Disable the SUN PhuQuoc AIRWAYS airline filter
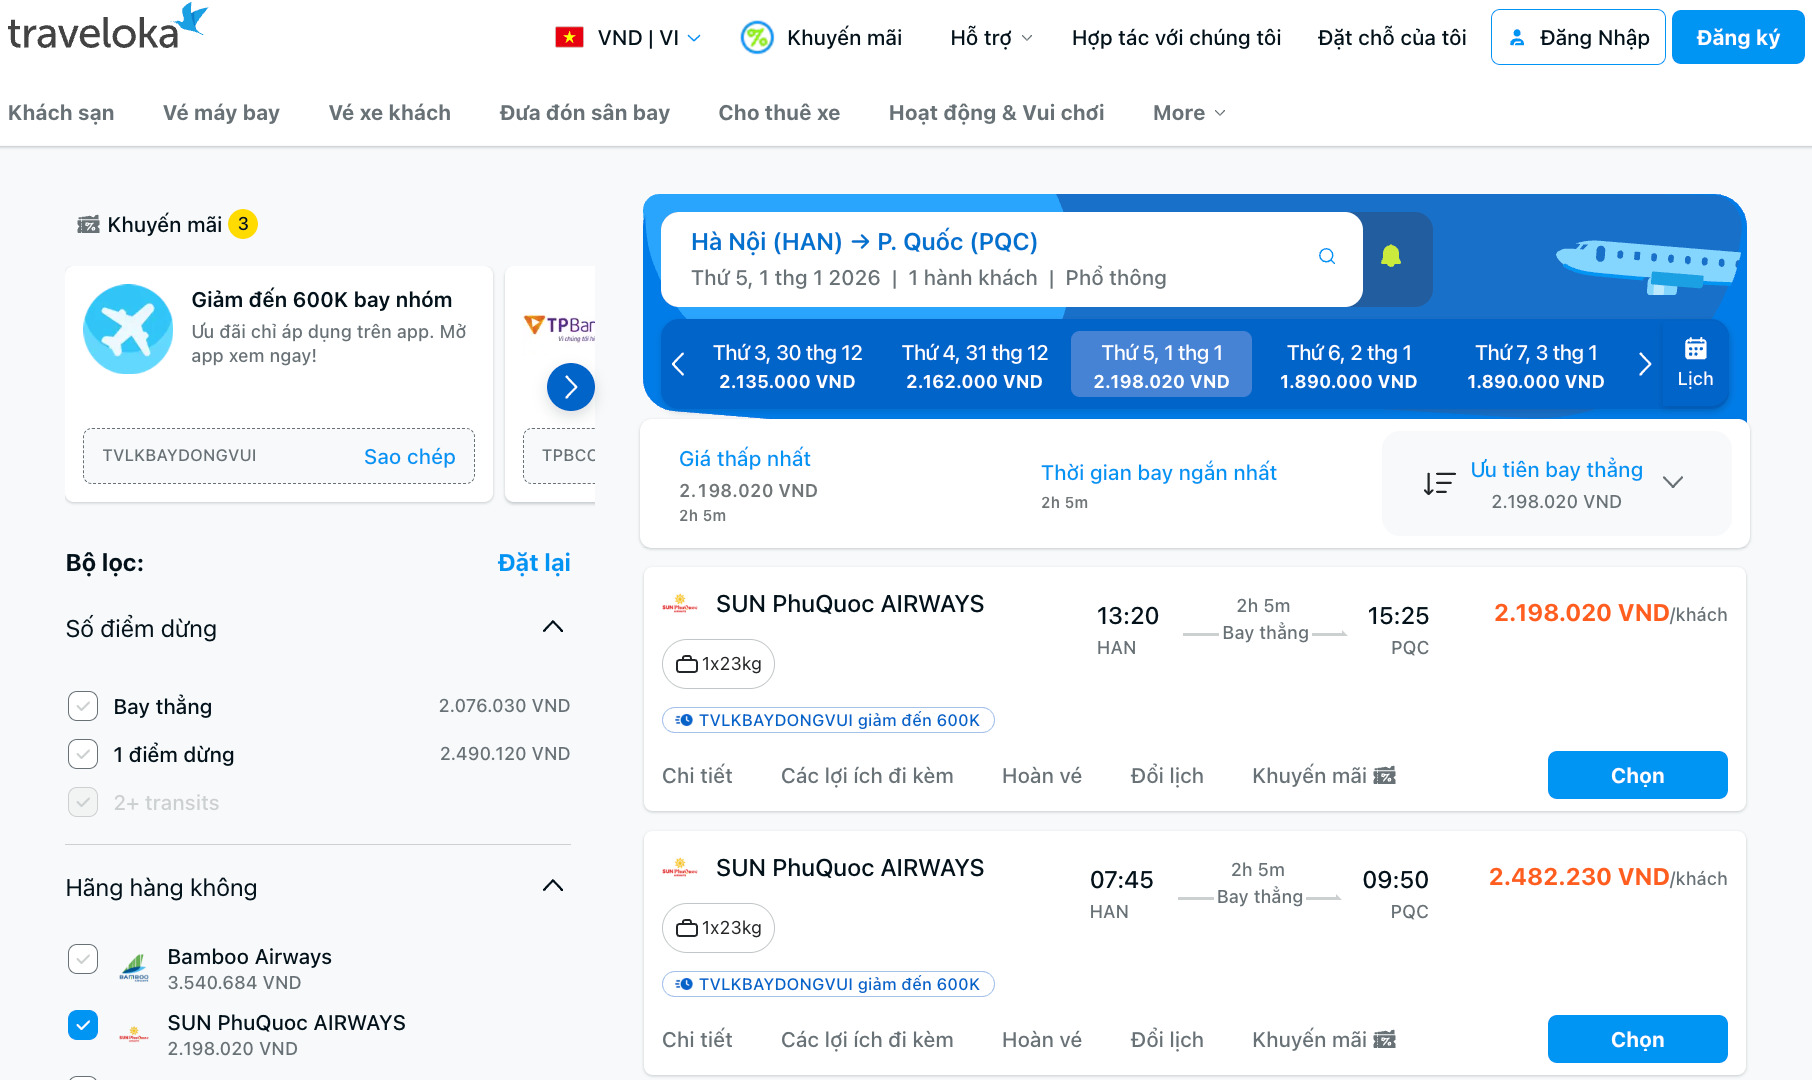 (83, 1024)
